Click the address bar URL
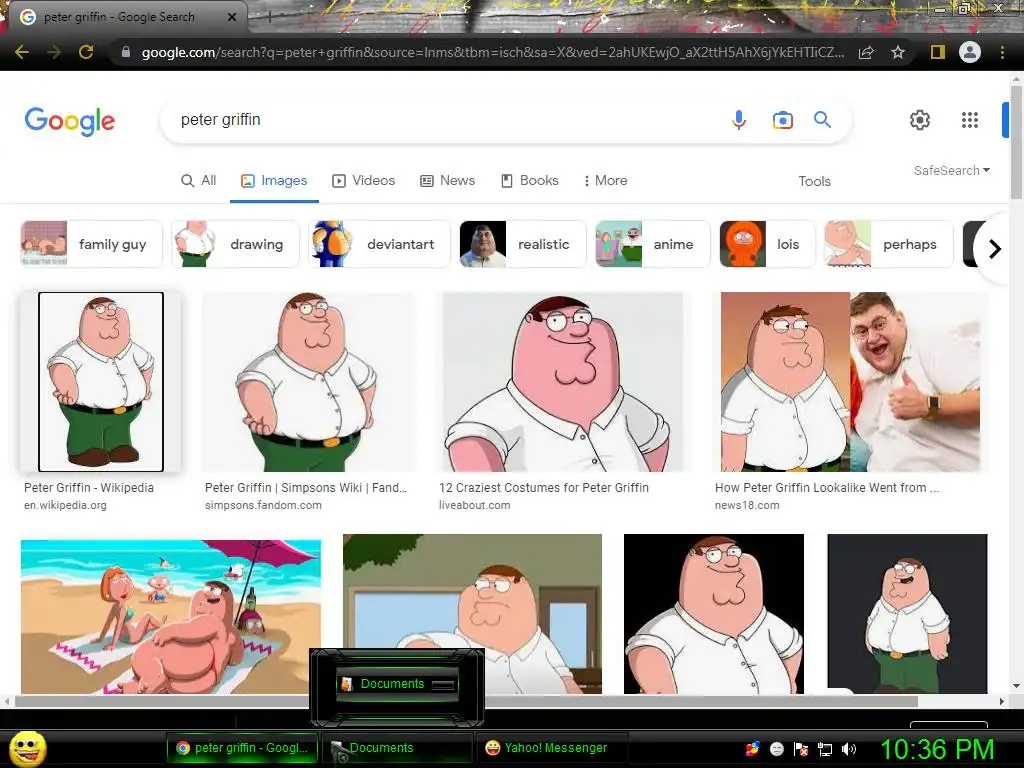This screenshot has width=1024, height=768. [492, 52]
